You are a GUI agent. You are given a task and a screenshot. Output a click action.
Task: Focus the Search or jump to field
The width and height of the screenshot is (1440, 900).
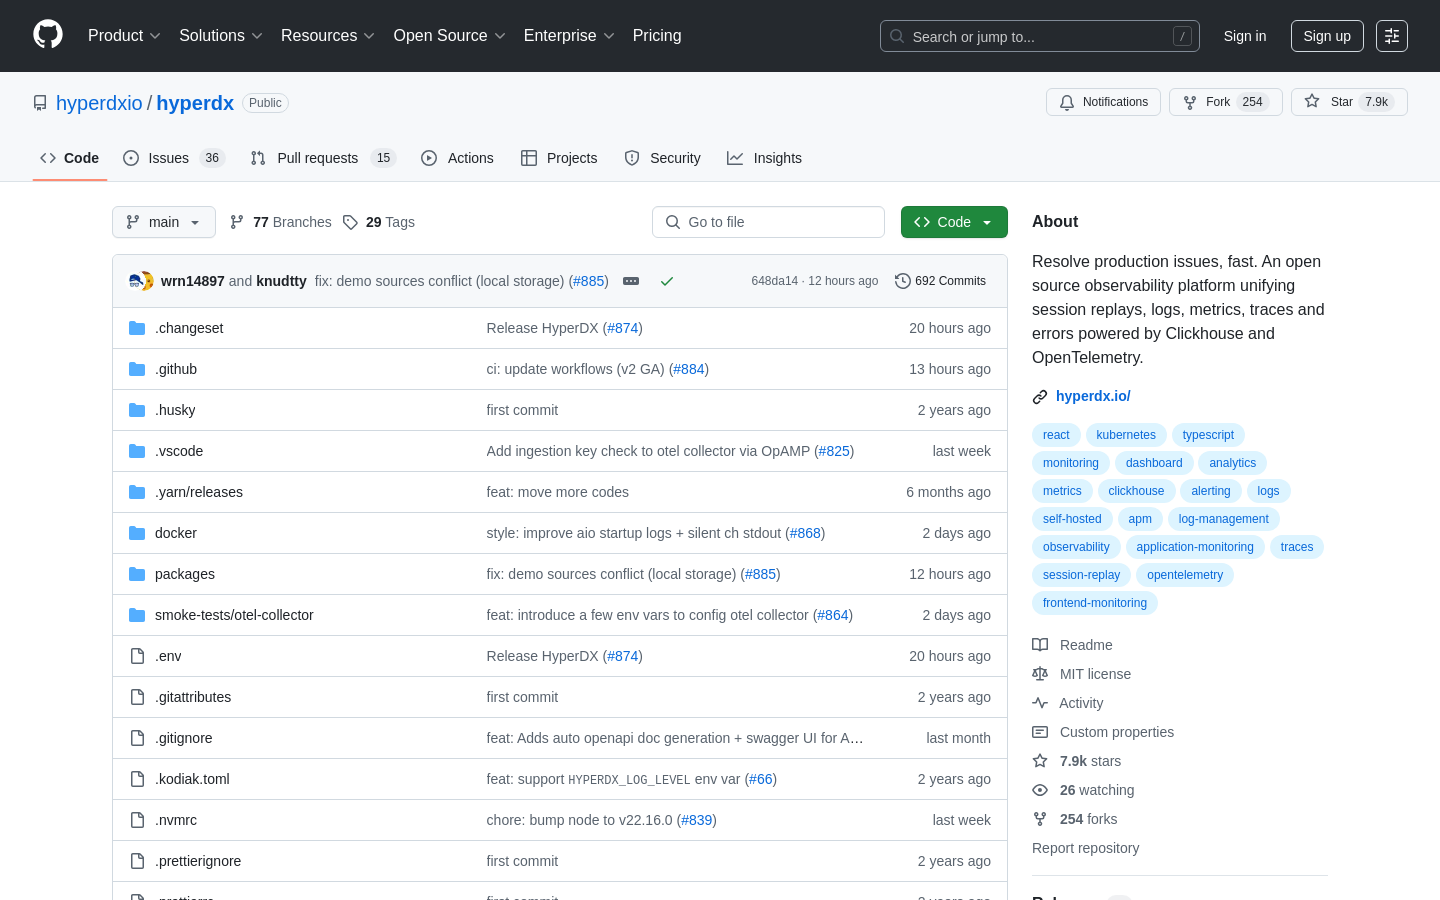(1040, 36)
